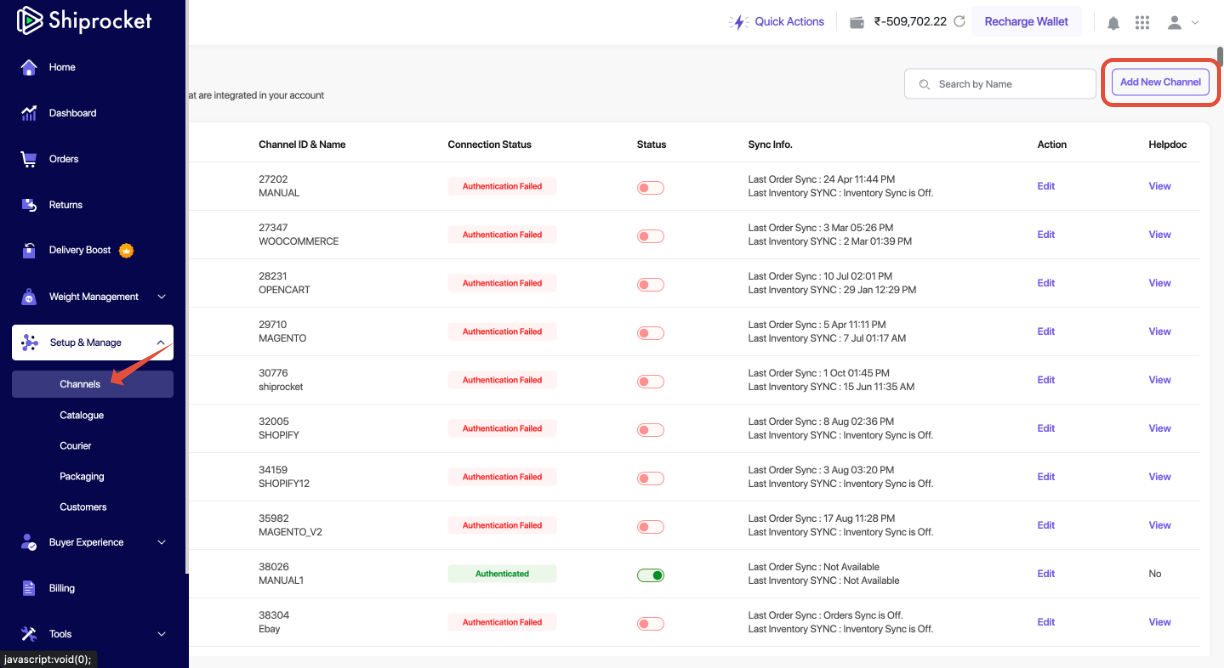Click the Shiprocket logo
Viewport: 1224px width, 668px height.
click(84, 20)
